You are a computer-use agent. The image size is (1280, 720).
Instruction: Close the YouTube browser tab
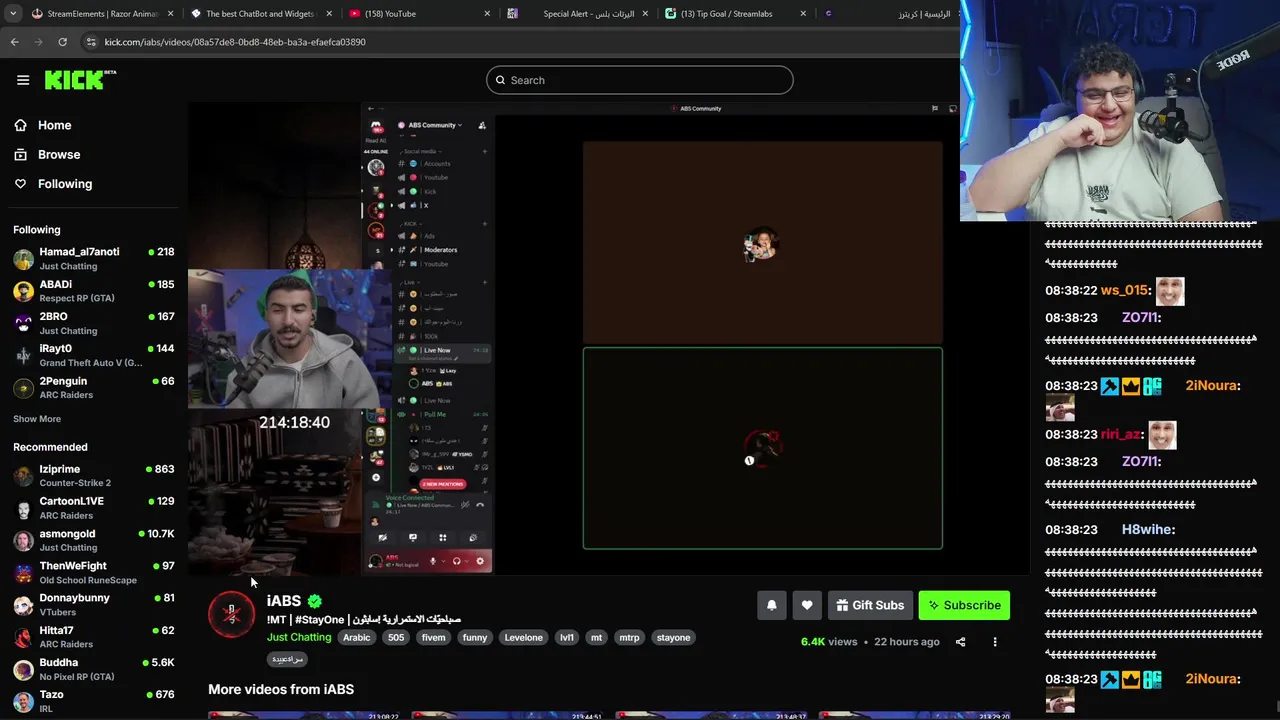(x=487, y=14)
